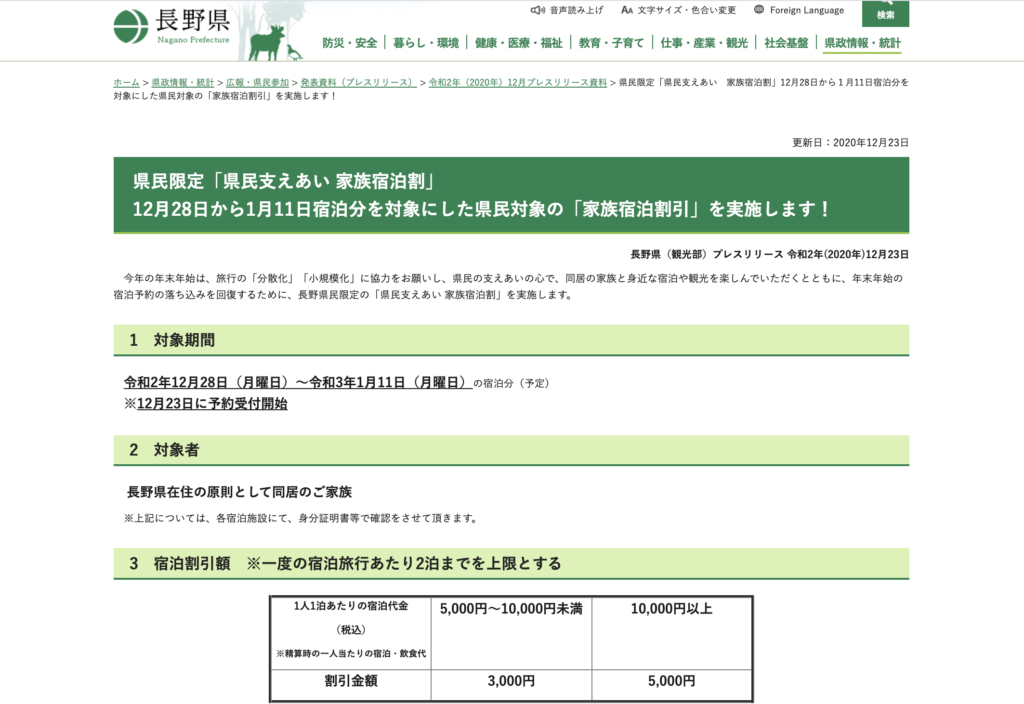The width and height of the screenshot is (1024, 704).
Task: Click the 3 宿泊割引額 section heading
Action: (511, 564)
